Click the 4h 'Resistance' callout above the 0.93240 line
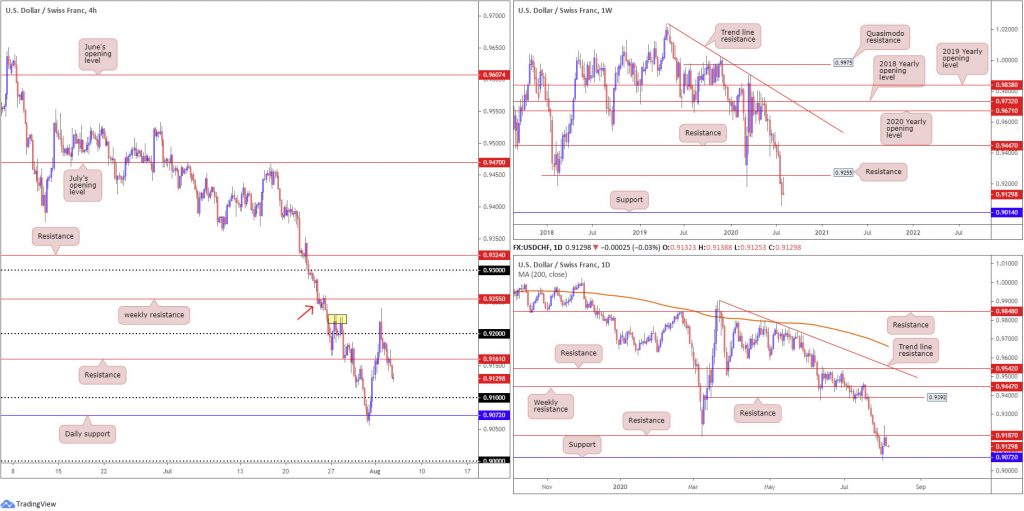 56,235
